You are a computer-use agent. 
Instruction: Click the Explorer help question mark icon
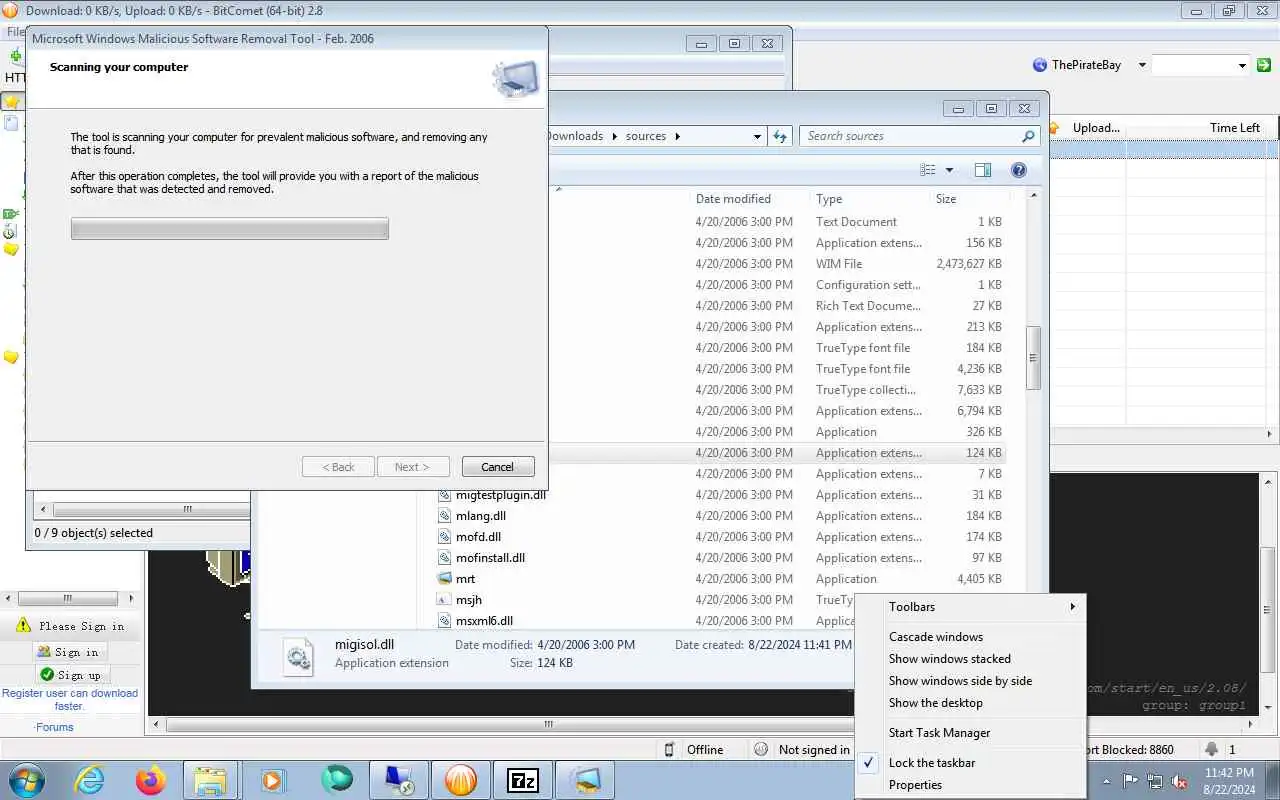tap(1019, 170)
